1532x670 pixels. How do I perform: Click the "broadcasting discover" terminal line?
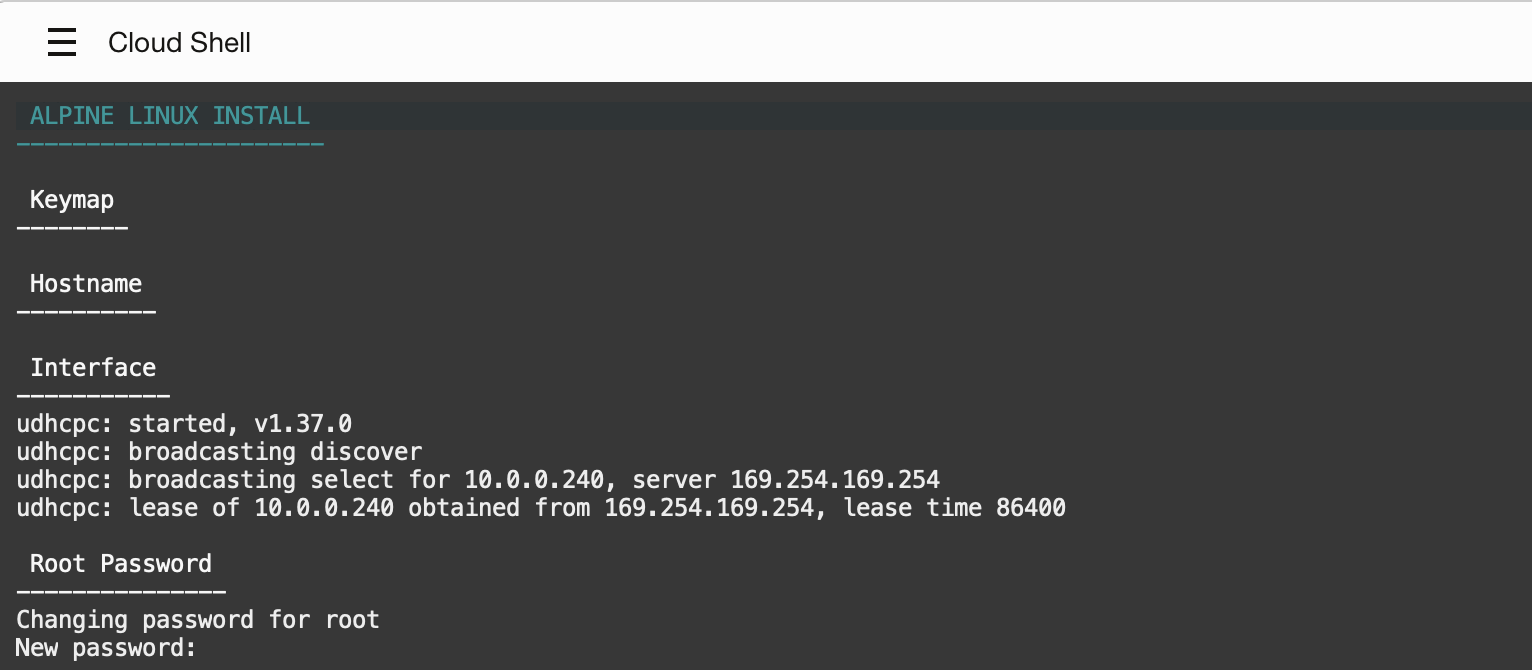tap(275, 452)
